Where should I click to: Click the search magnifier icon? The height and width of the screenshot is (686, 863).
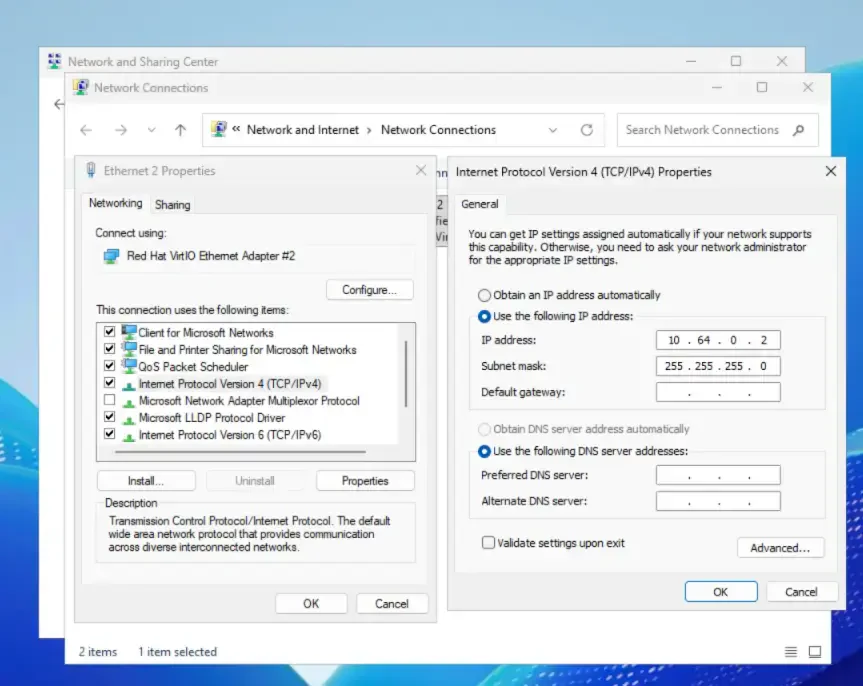pyautogui.click(x=798, y=130)
